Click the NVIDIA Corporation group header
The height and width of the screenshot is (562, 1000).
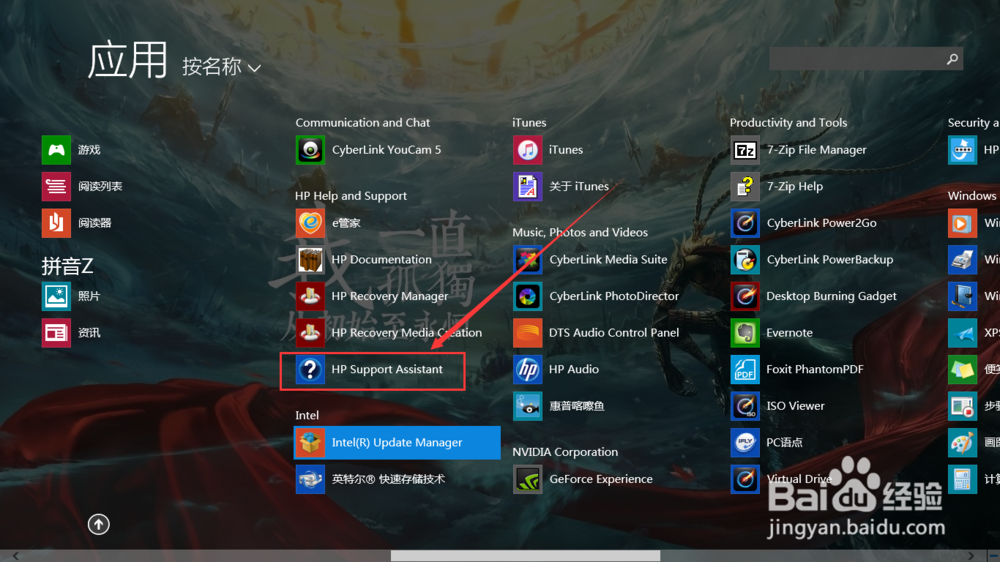565,452
